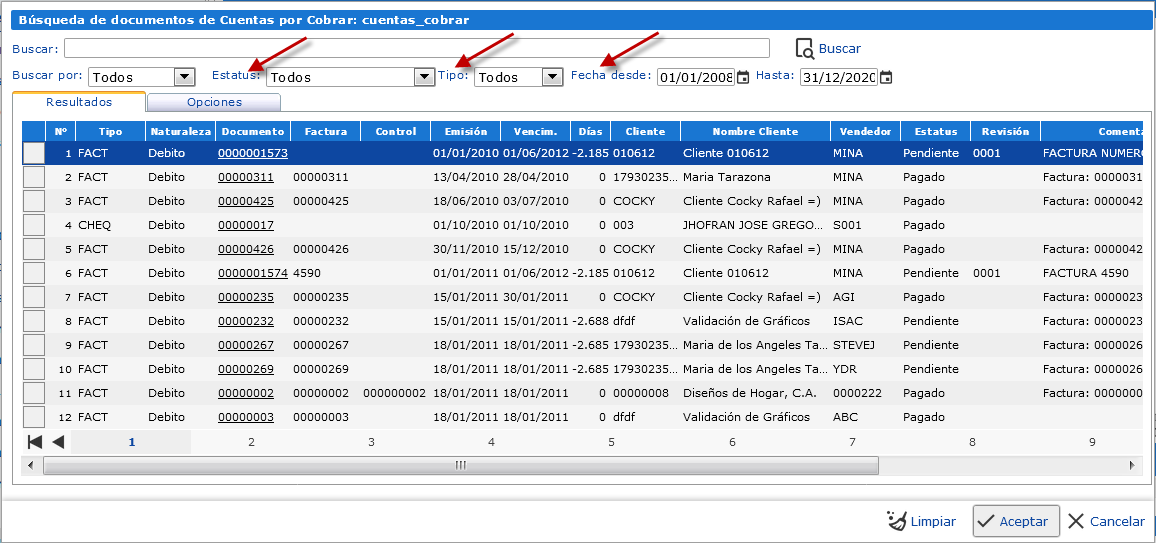
Task: Go to first page of results
Action: tap(35, 442)
